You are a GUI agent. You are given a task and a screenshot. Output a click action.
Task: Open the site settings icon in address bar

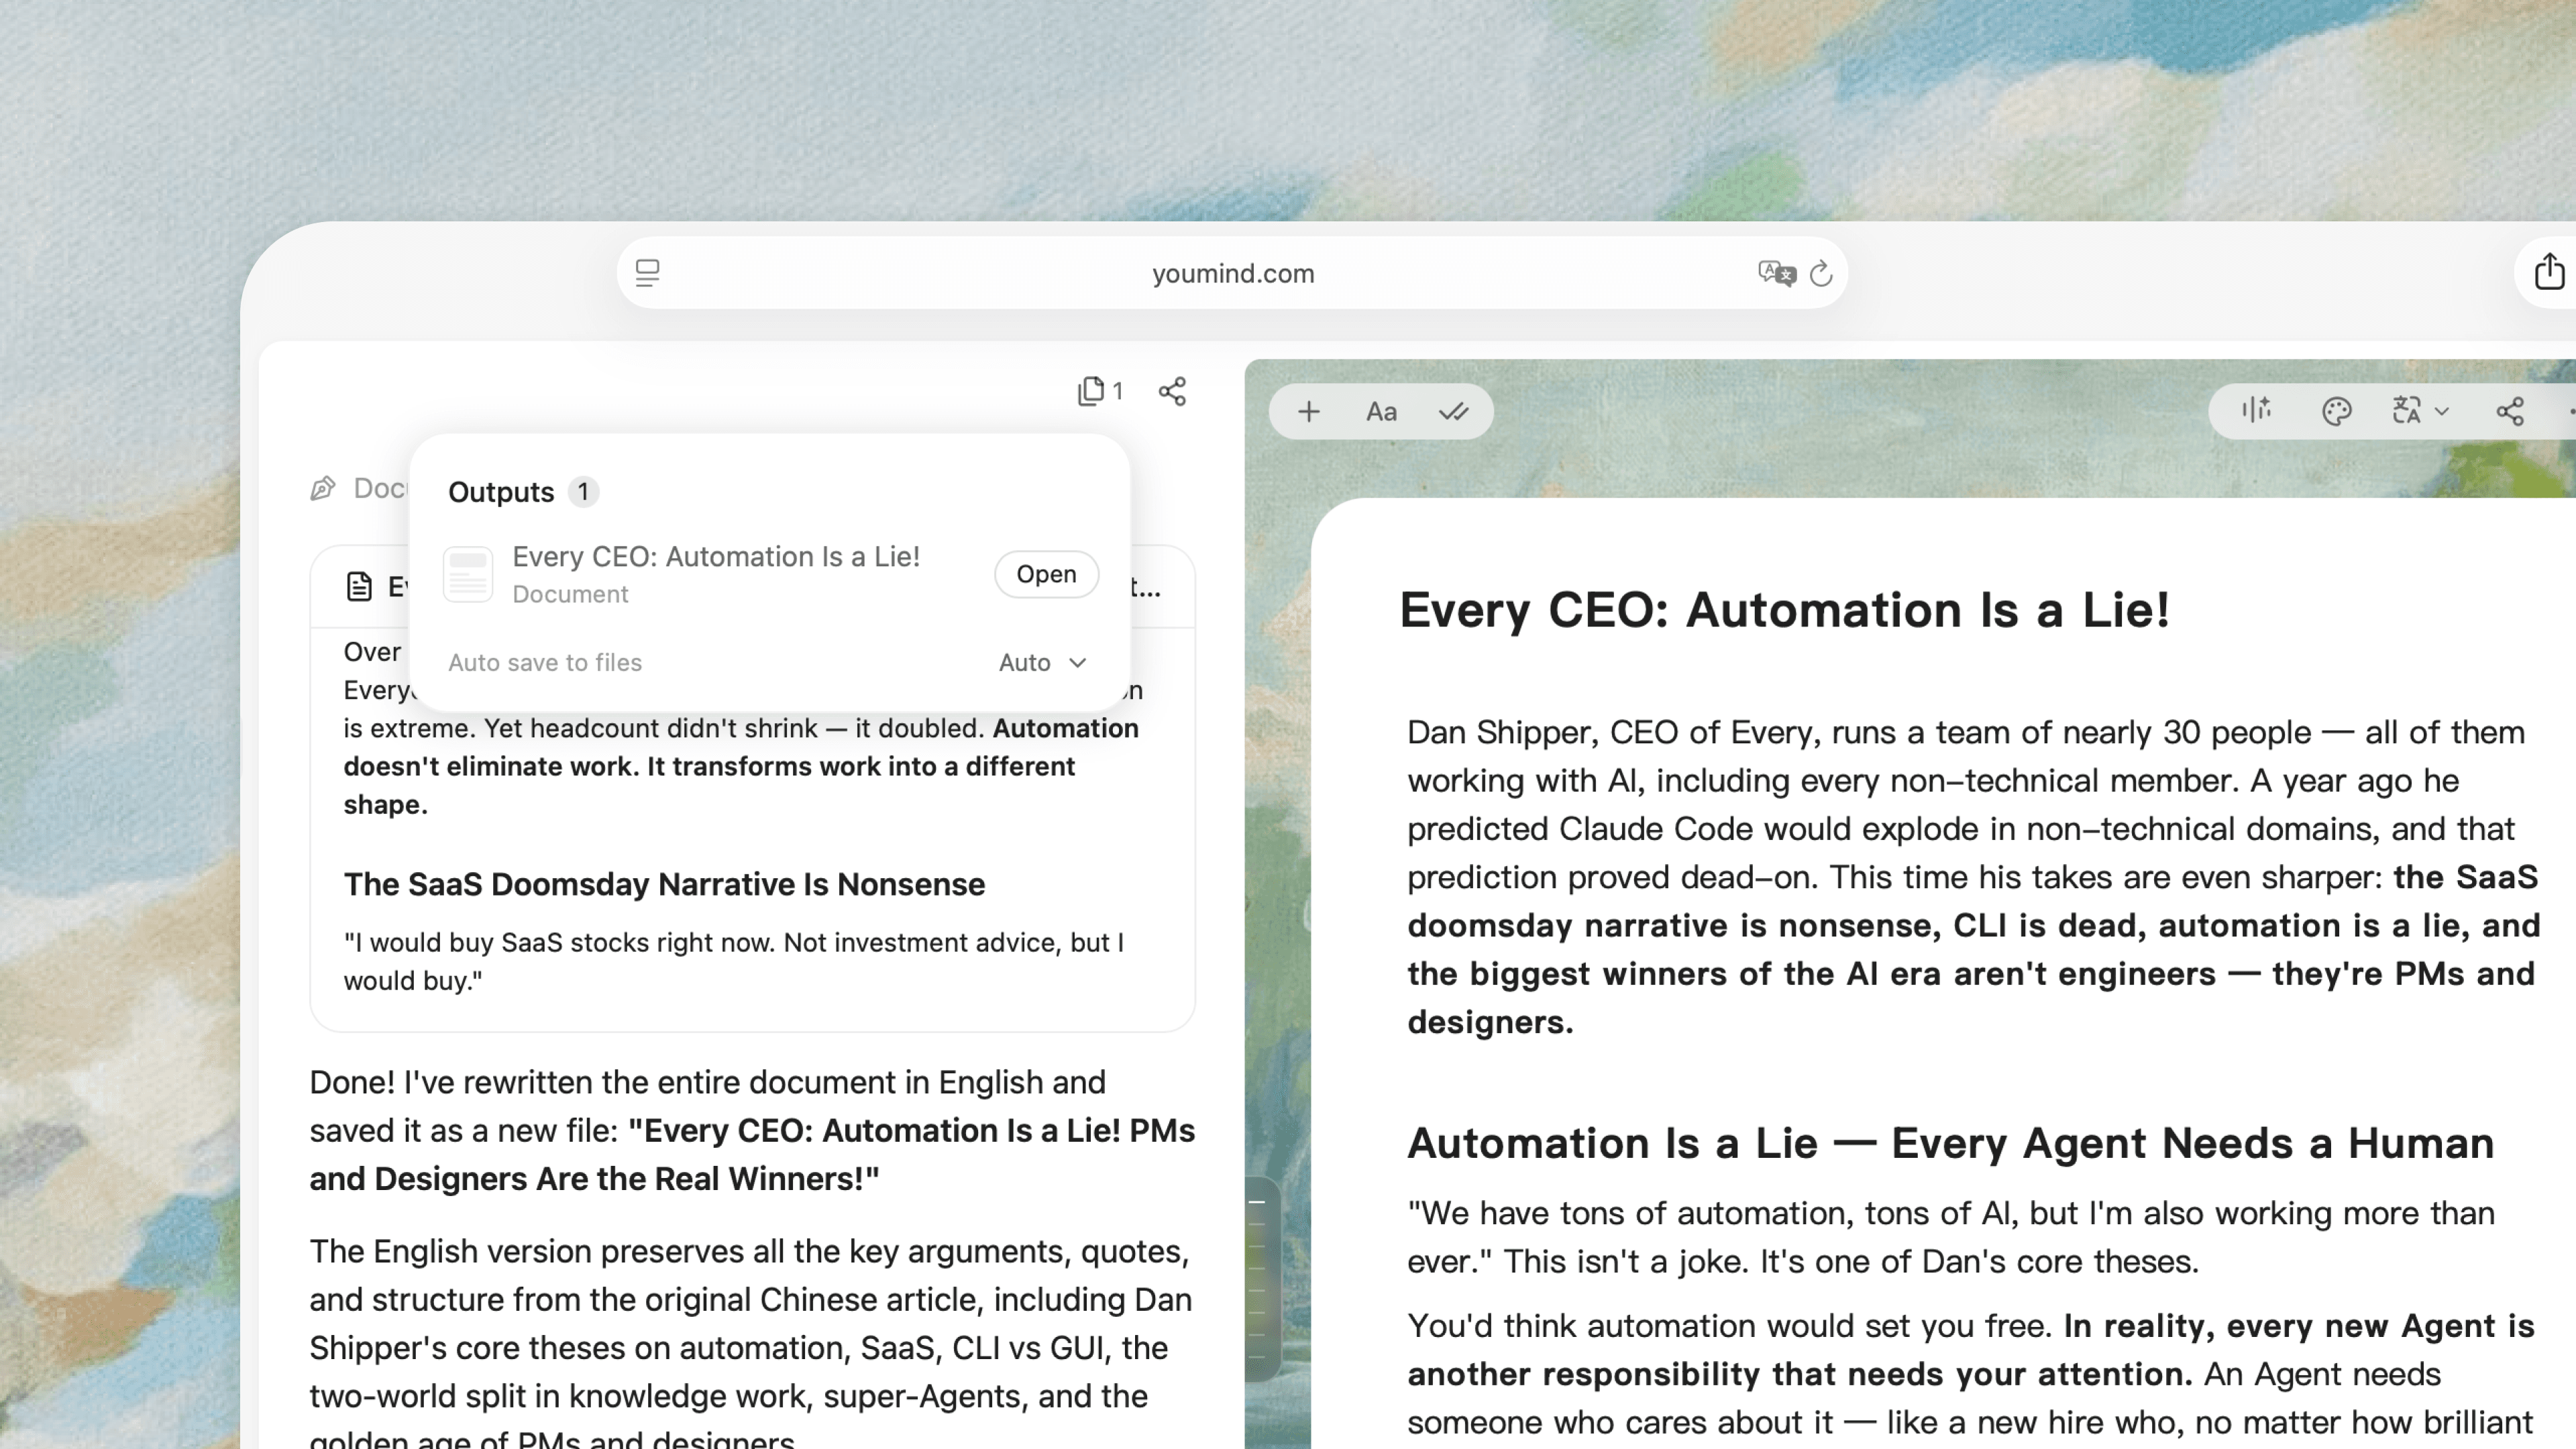tap(647, 272)
